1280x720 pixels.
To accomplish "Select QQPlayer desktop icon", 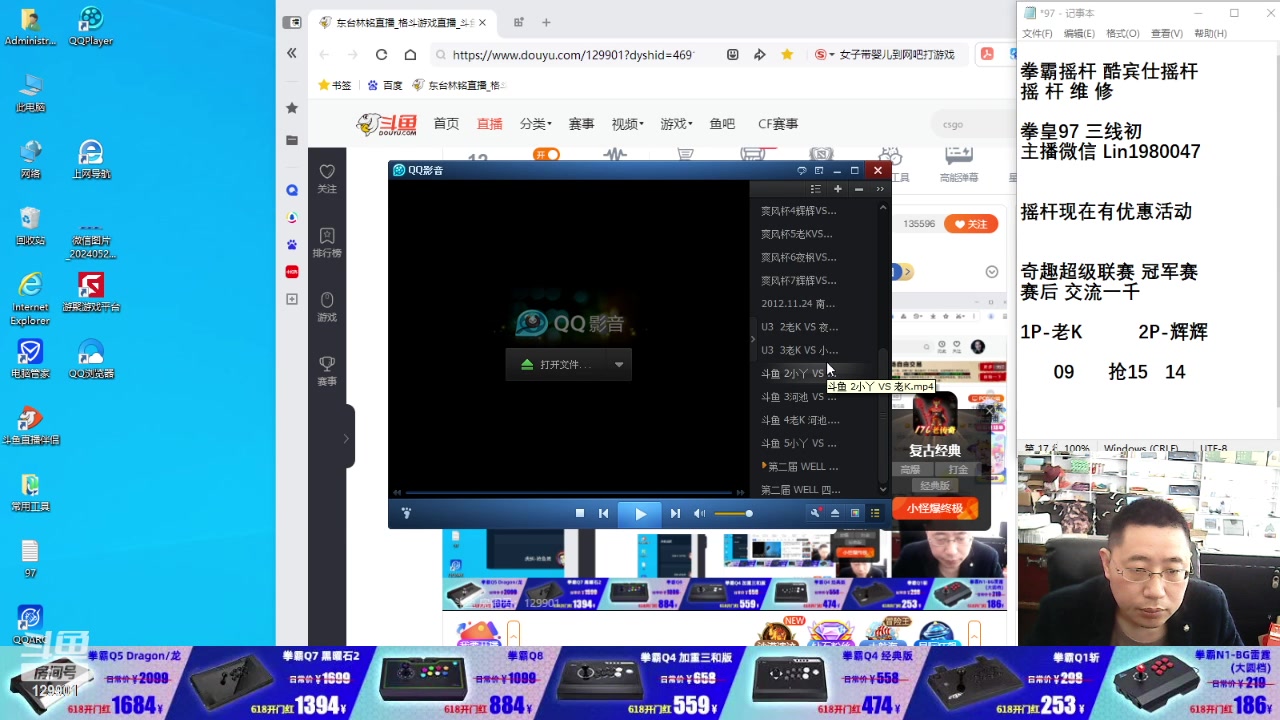I will coord(91,27).
